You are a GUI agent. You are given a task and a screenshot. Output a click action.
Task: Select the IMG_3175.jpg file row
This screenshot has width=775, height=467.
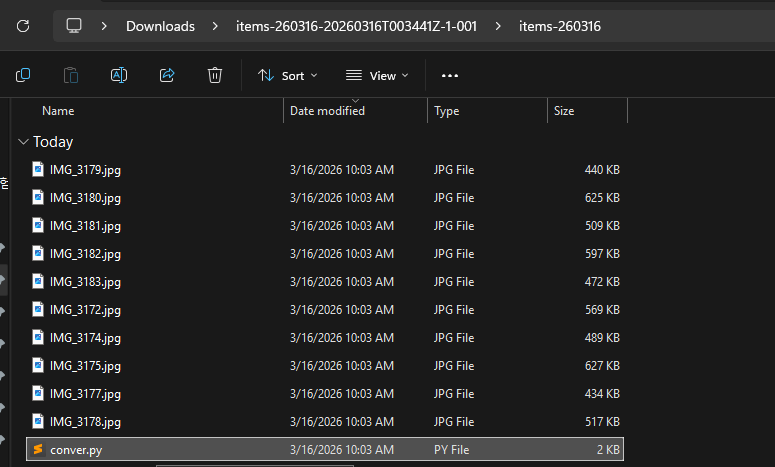(85, 366)
